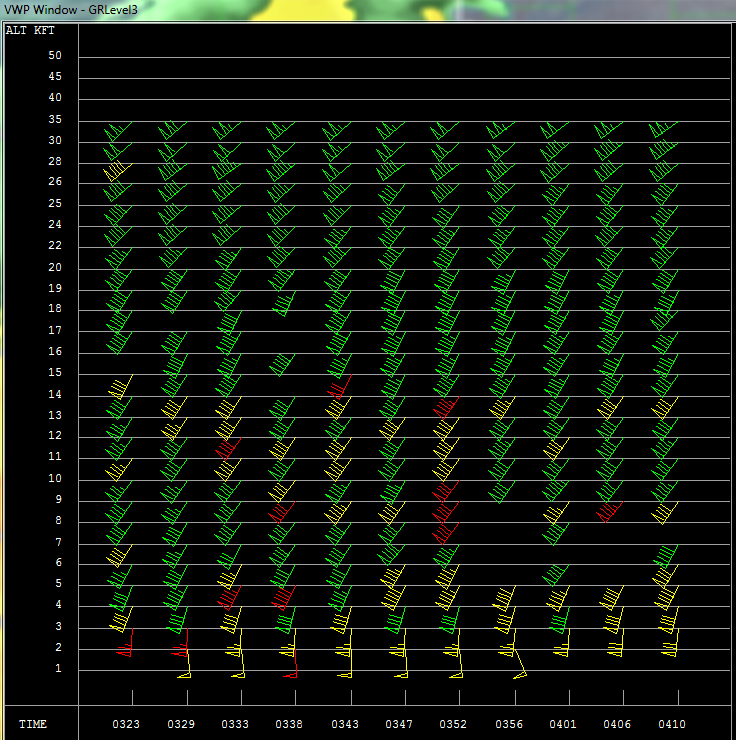Click the ALT KFT axis header
This screenshot has width=736, height=740.
pyautogui.click(x=30, y=31)
